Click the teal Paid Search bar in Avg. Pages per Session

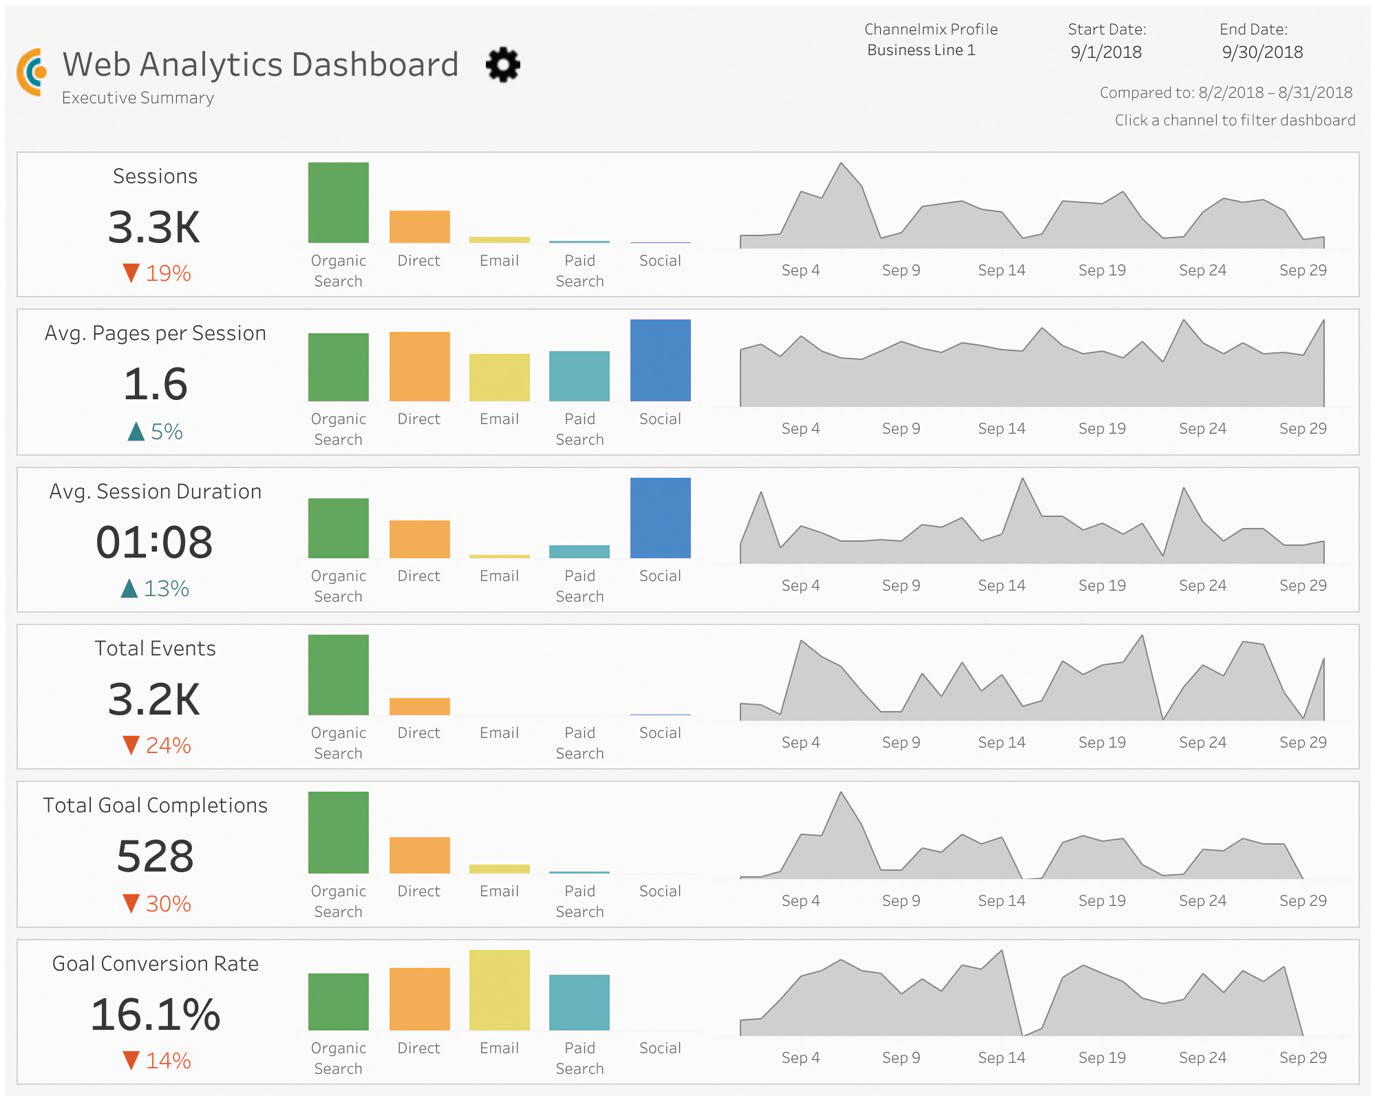tap(579, 376)
